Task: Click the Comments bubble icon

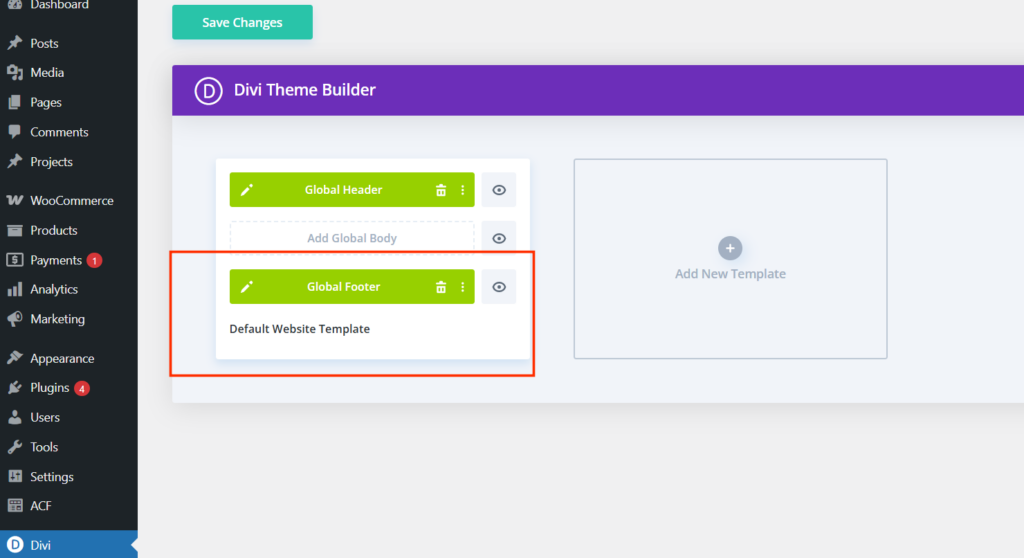Action: (14, 132)
